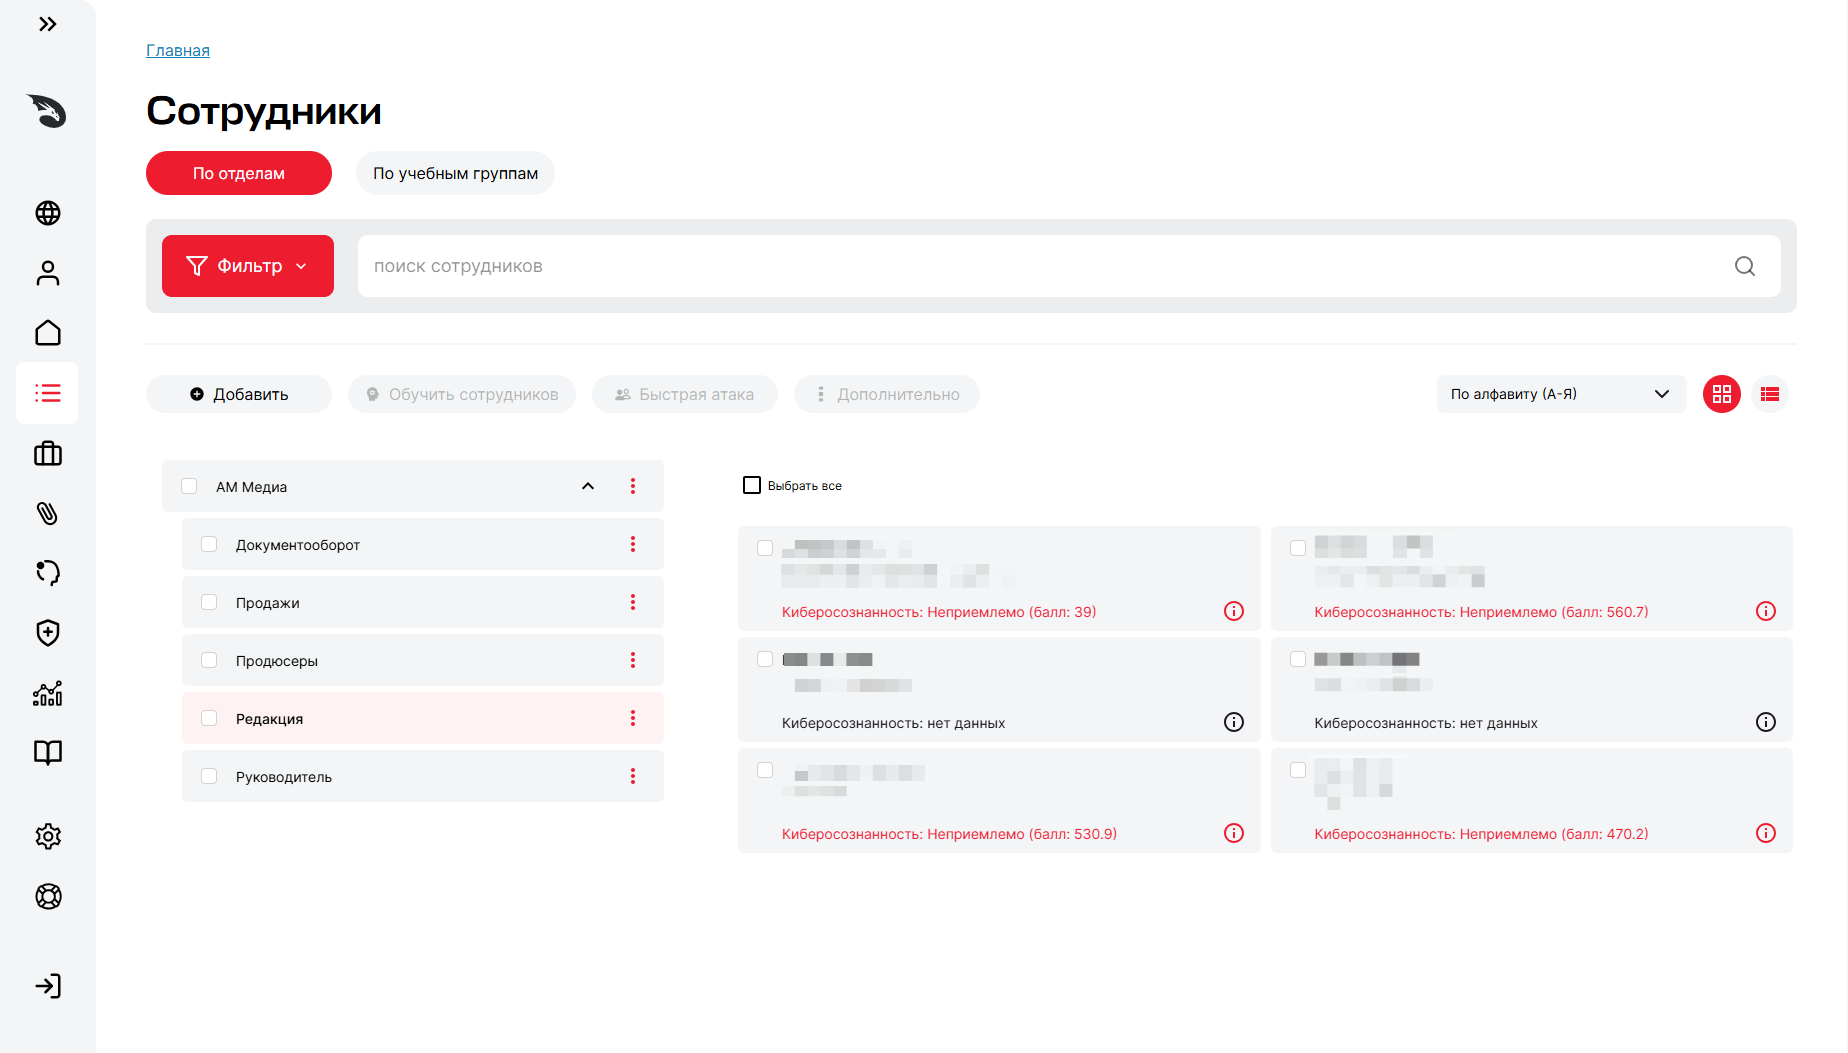
Task: Open three-dot menu for Документооборот
Action: pyautogui.click(x=632, y=544)
